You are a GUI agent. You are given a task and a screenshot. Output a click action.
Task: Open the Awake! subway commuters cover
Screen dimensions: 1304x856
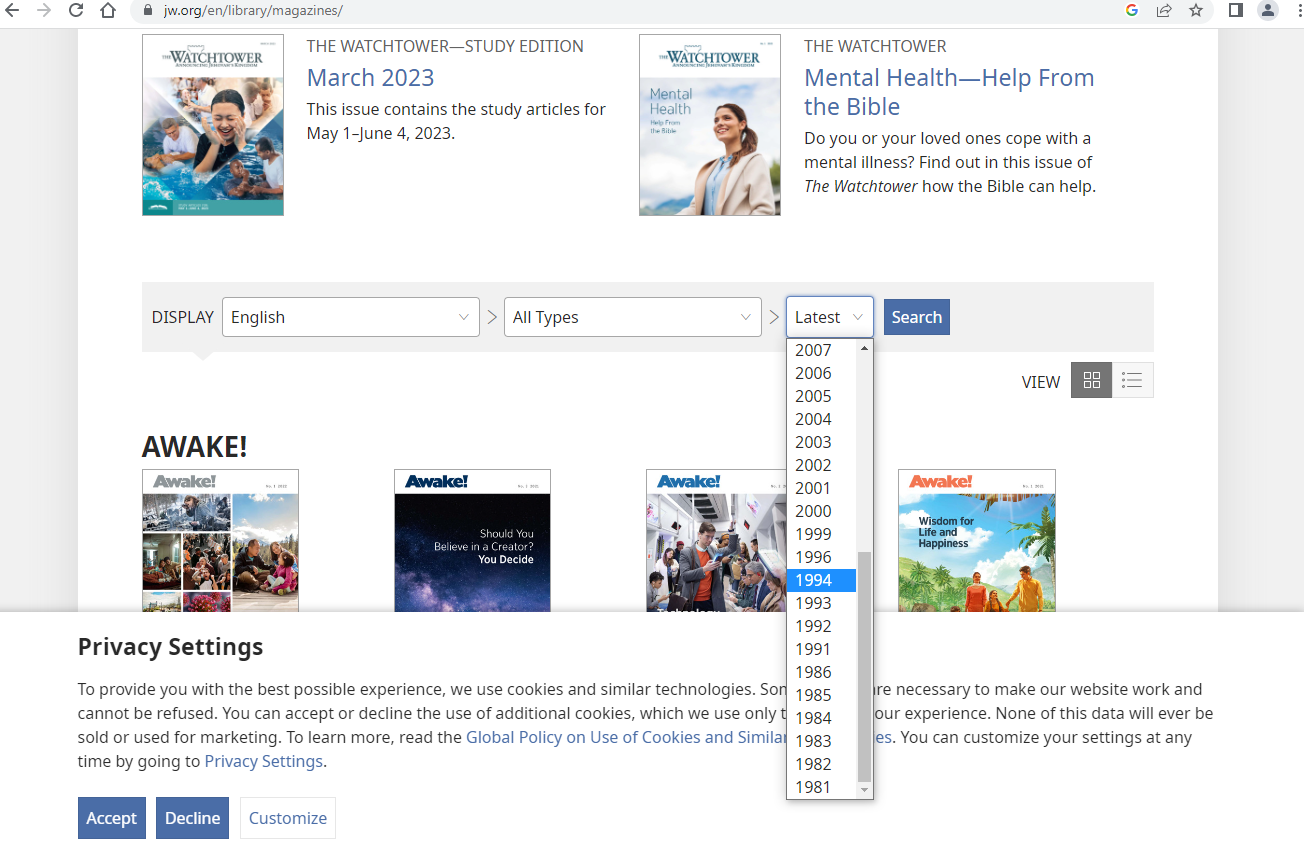click(716, 541)
